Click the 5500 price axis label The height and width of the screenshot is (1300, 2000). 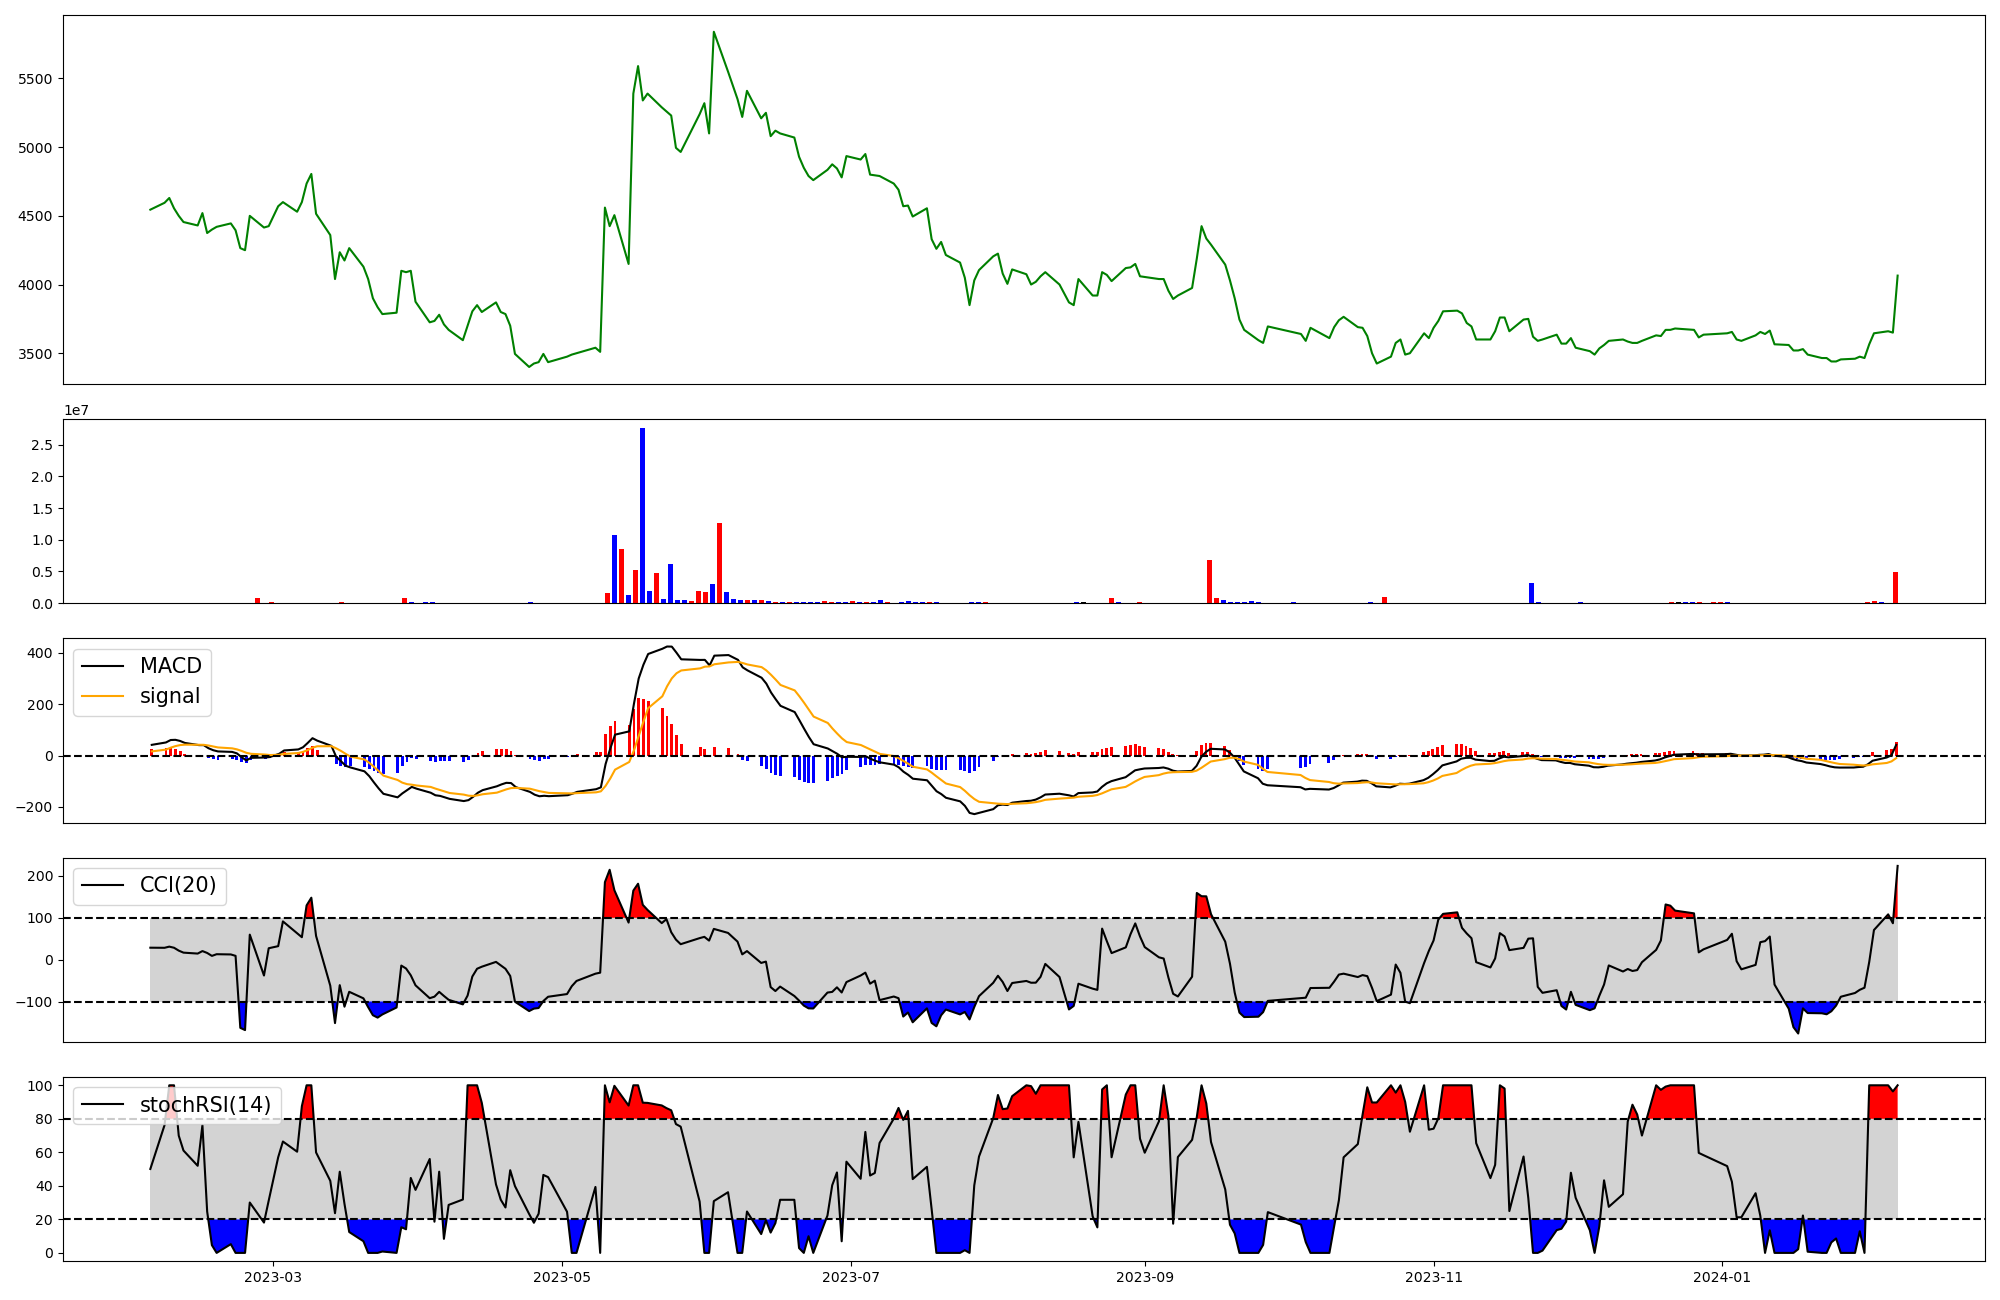click(x=36, y=79)
